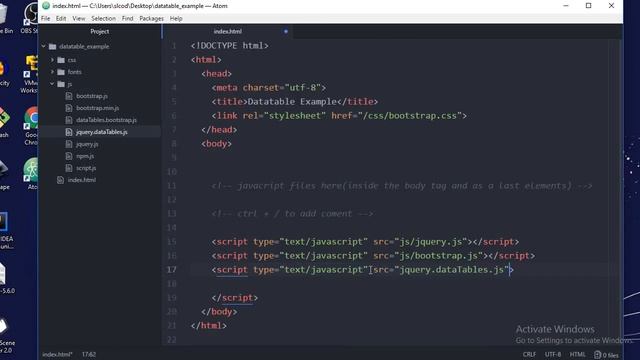Maximize the Atom window
The image size is (640, 360).
[589, 6]
